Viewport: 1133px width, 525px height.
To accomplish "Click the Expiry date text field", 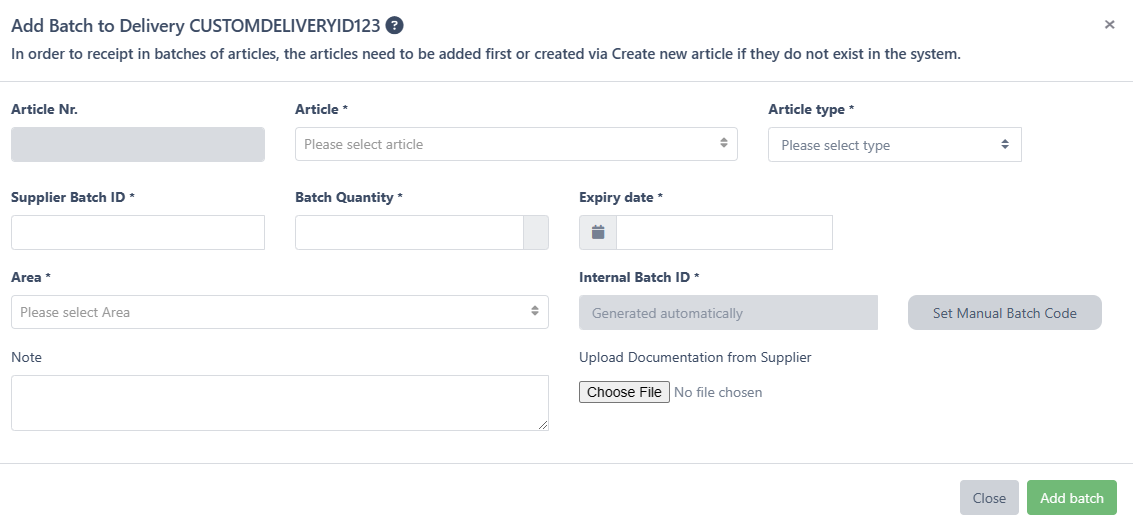I will (724, 233).
